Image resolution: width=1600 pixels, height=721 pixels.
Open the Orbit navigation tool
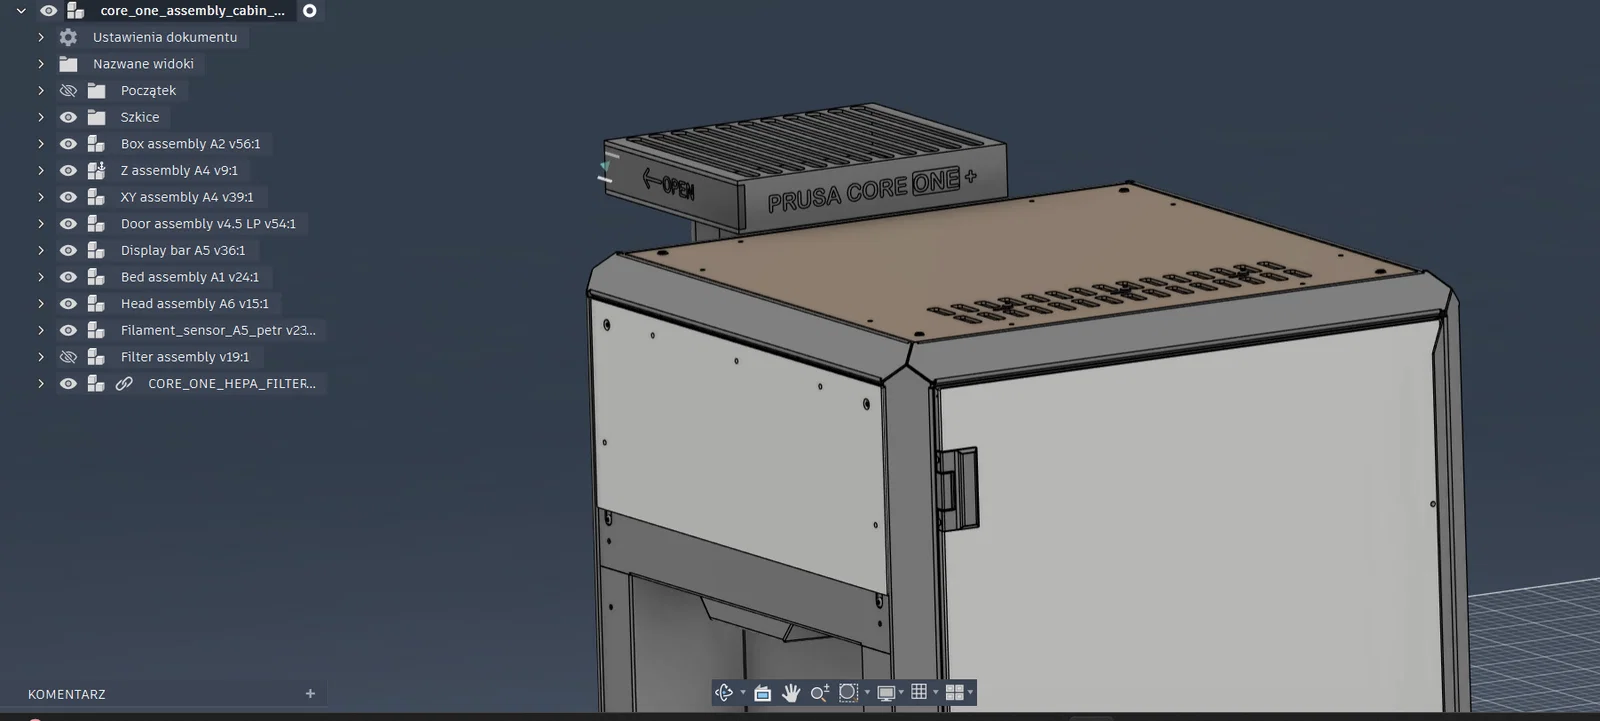point(724,692)
